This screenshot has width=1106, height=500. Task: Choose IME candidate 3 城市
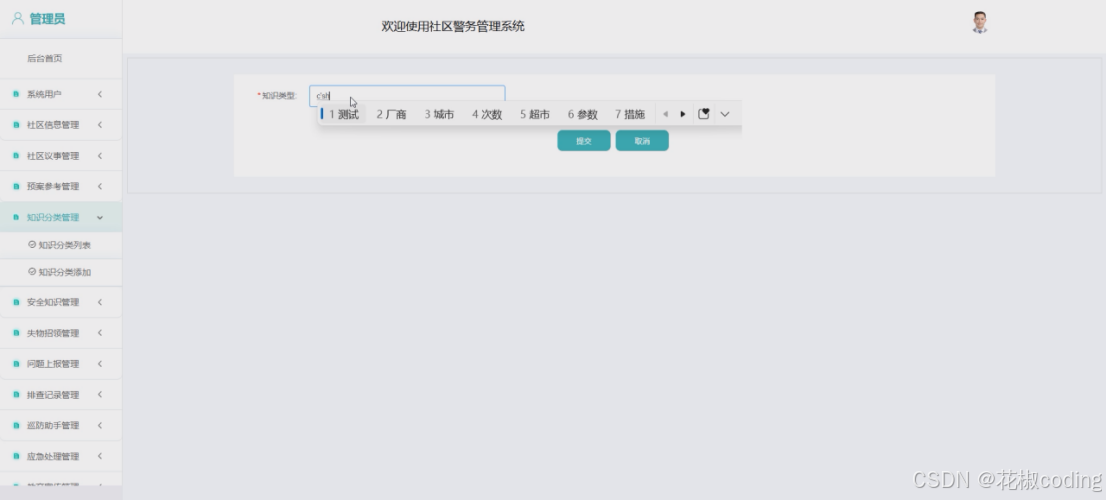coord(439,114)
